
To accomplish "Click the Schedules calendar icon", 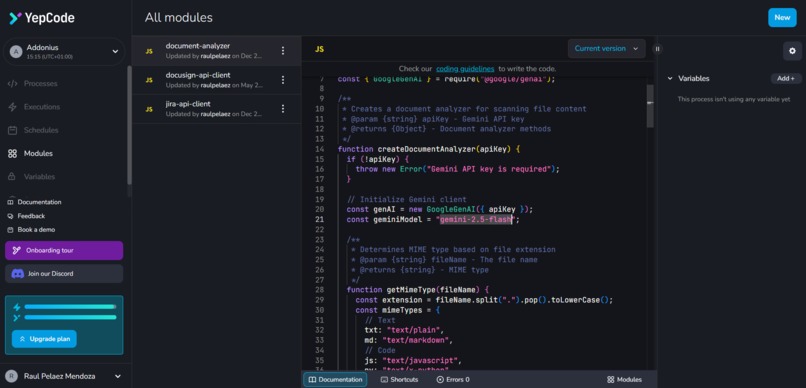I will [13, 130].
